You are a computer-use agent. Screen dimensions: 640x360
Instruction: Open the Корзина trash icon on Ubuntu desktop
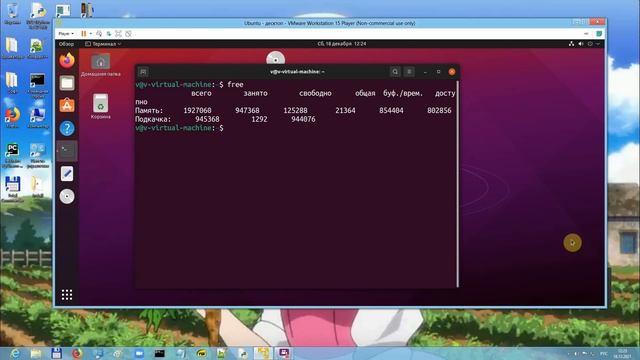(x=100, y=106)
